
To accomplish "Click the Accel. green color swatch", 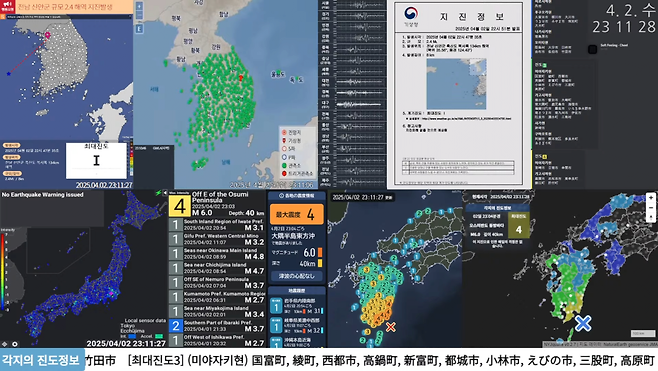I will pyautogui.click(x=159, y=336).
